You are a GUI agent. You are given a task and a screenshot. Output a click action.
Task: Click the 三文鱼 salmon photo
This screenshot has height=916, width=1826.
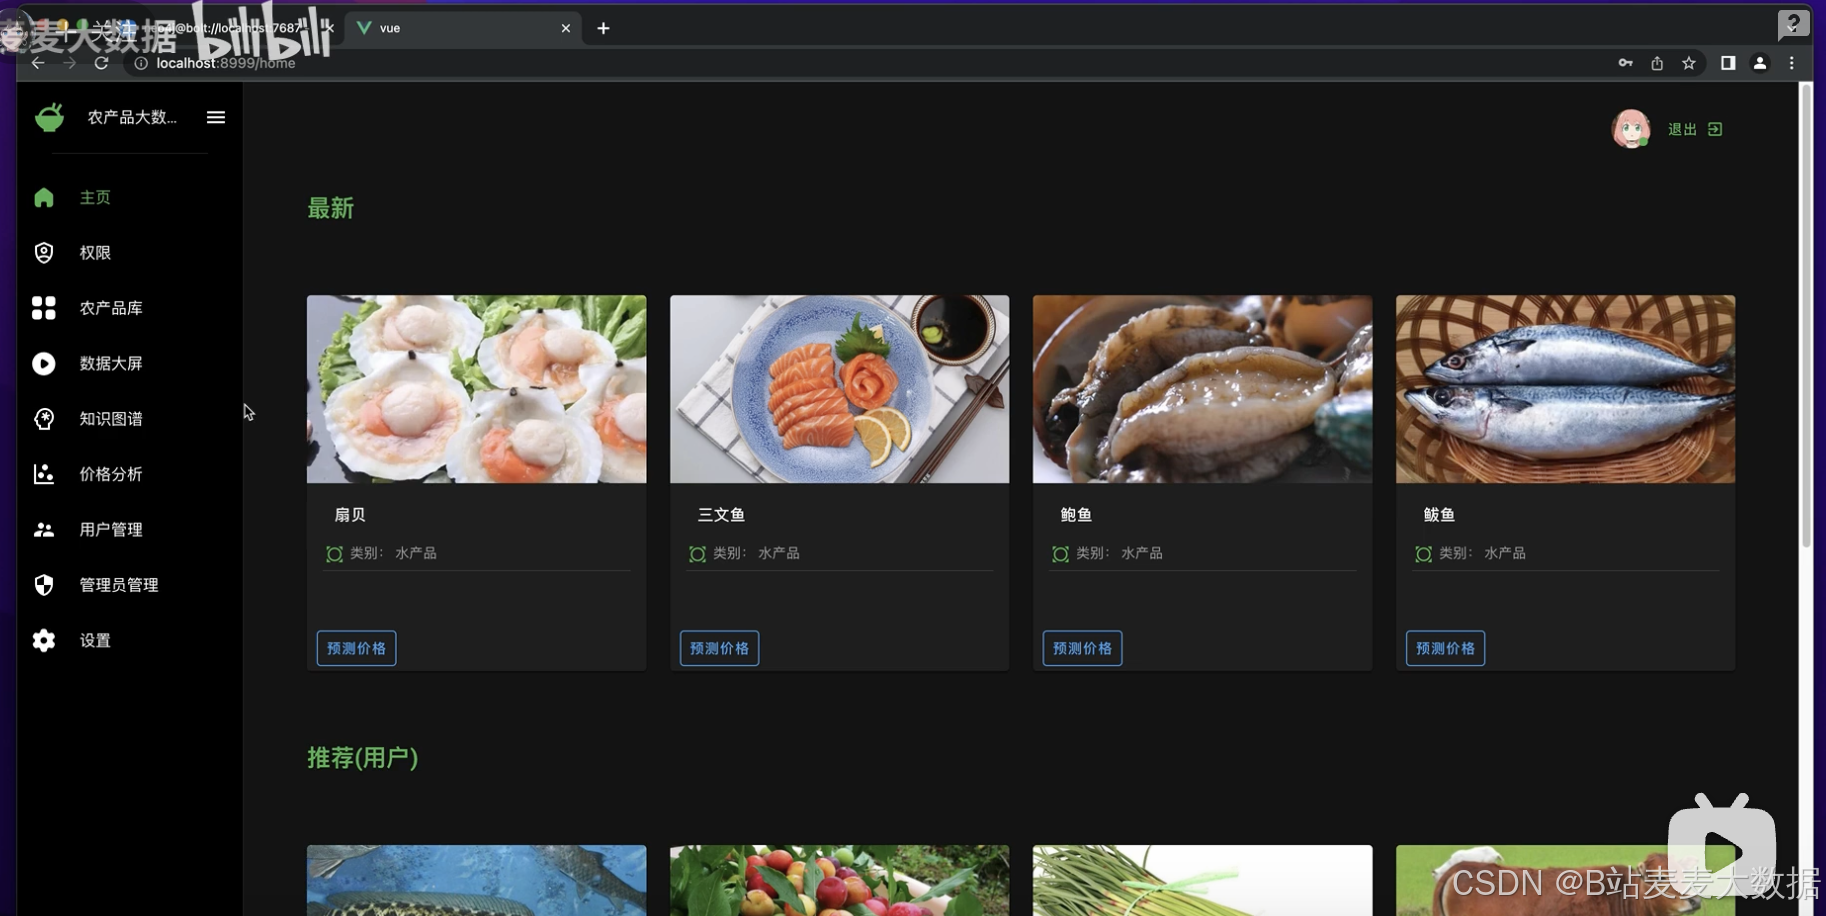839,389
